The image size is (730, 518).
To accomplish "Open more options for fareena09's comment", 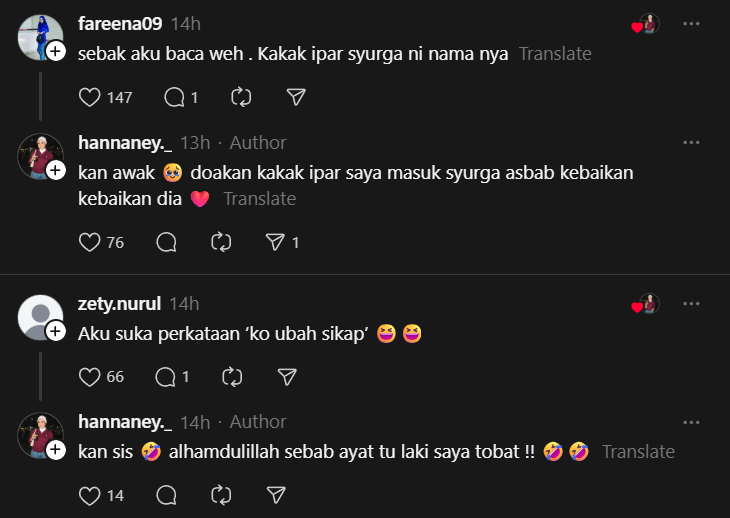I will coord(691,22).
